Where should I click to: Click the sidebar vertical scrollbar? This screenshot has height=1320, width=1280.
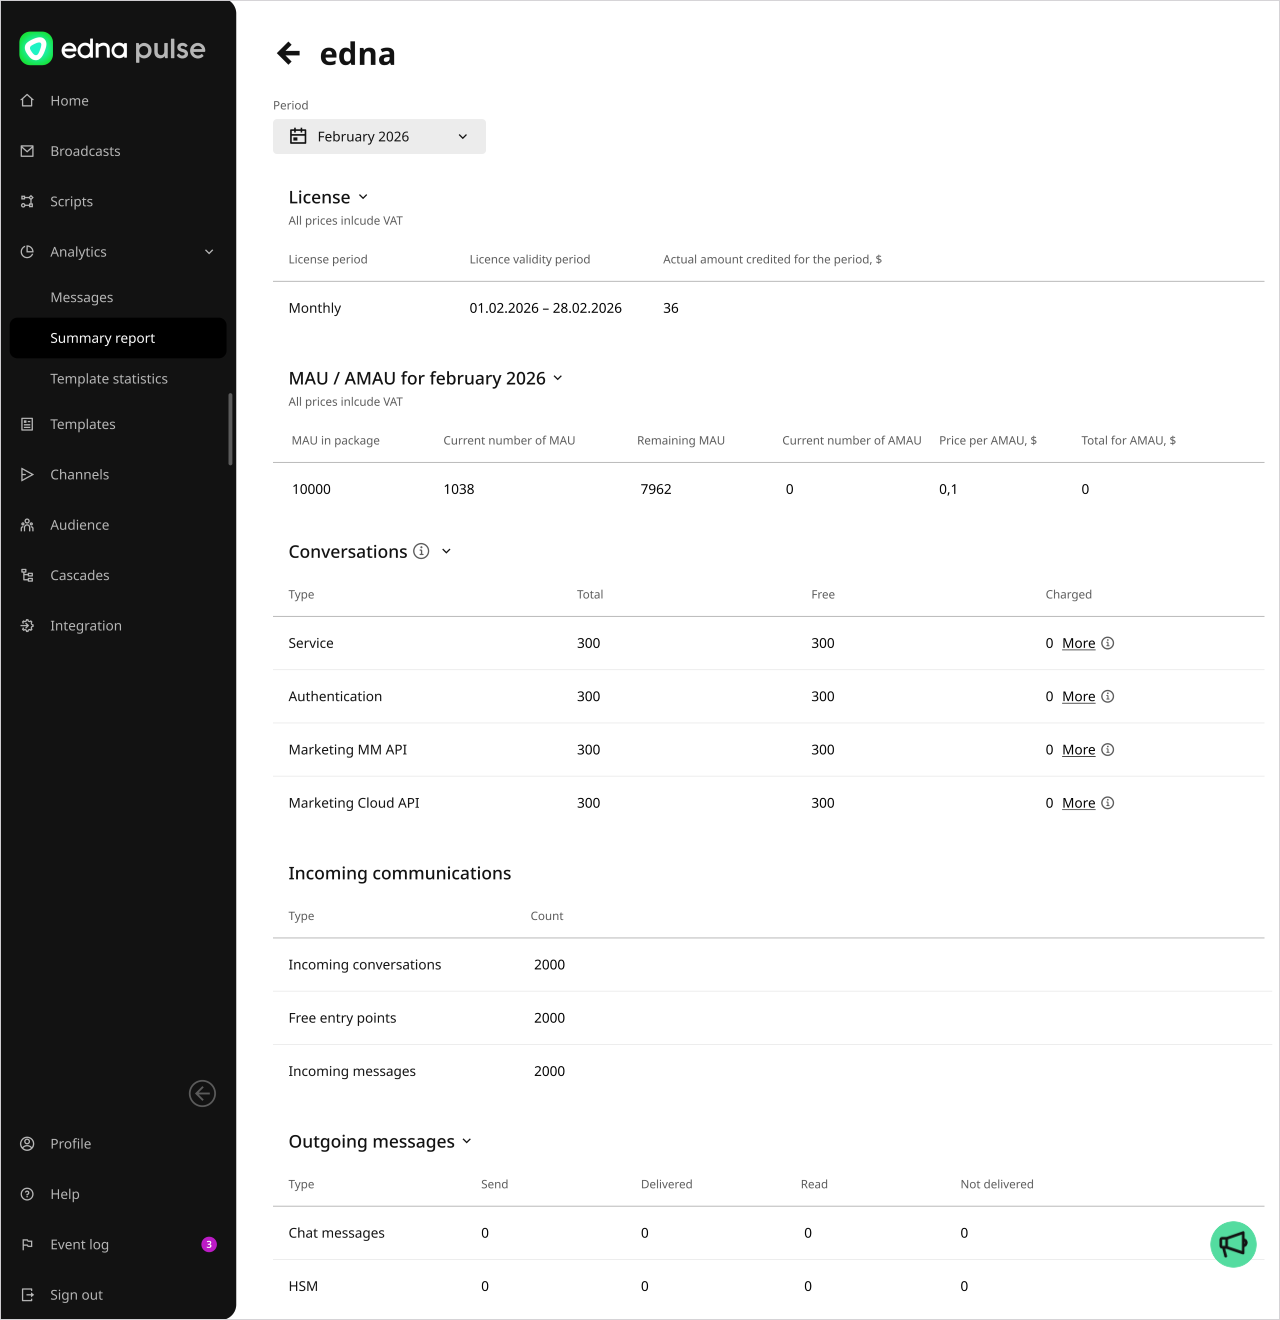click(x=231, y=430)
